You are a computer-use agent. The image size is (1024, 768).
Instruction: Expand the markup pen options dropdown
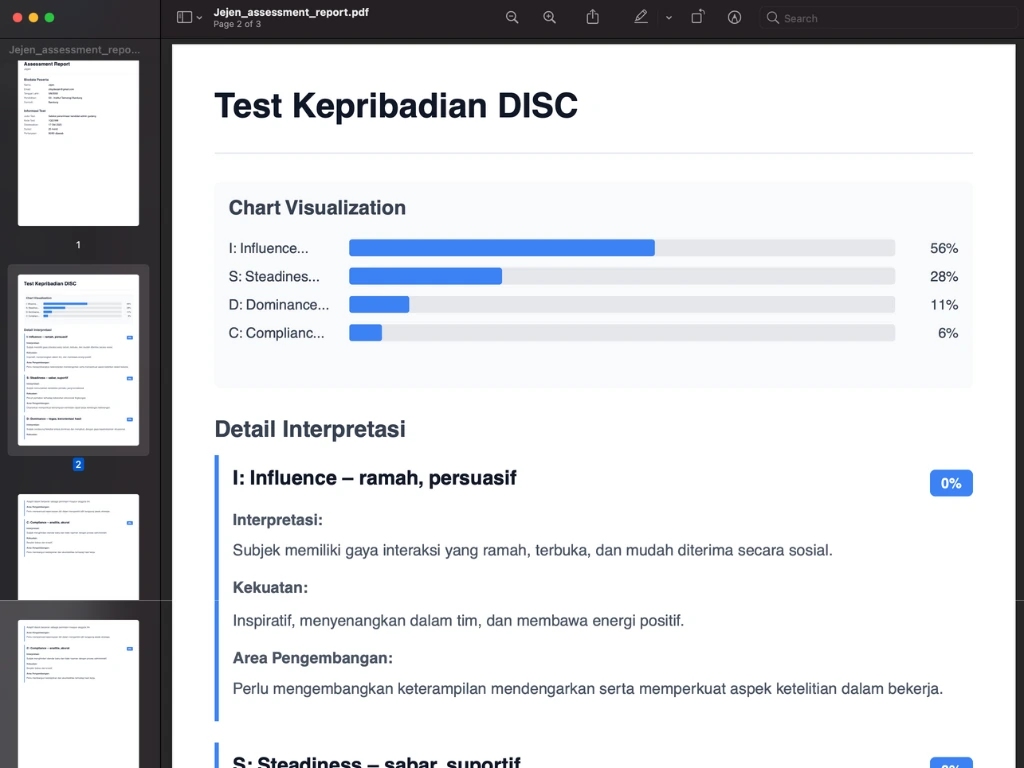coord(668,18)
